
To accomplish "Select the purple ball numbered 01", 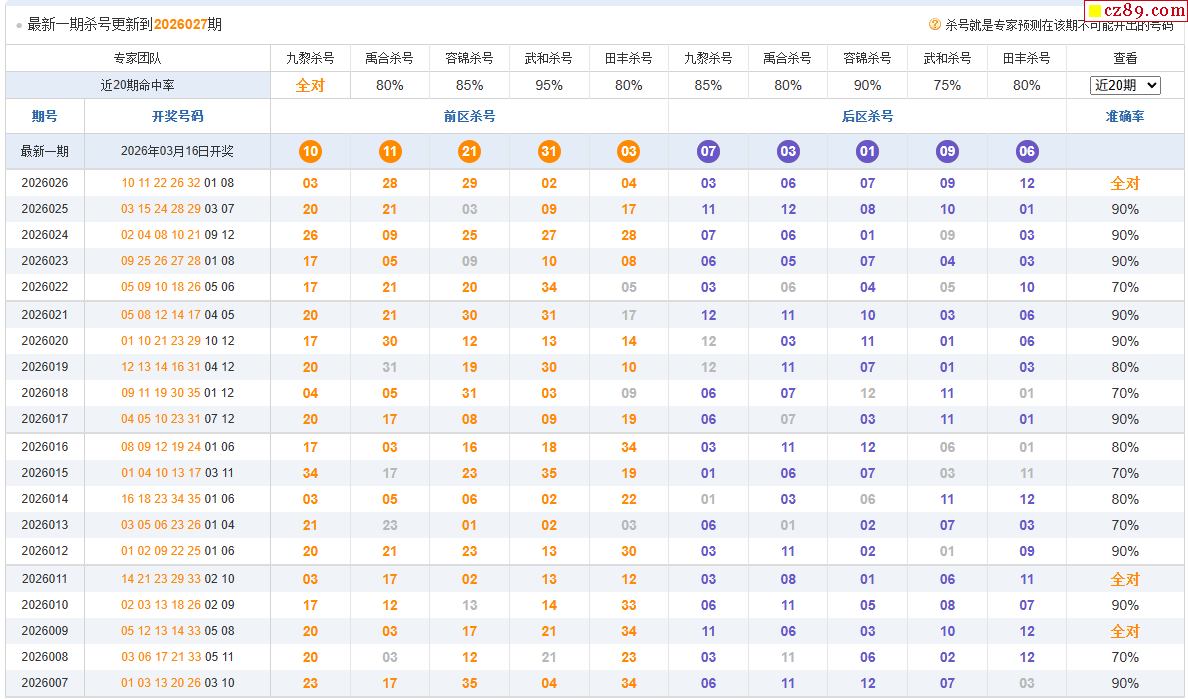I will tap(867, 152).
